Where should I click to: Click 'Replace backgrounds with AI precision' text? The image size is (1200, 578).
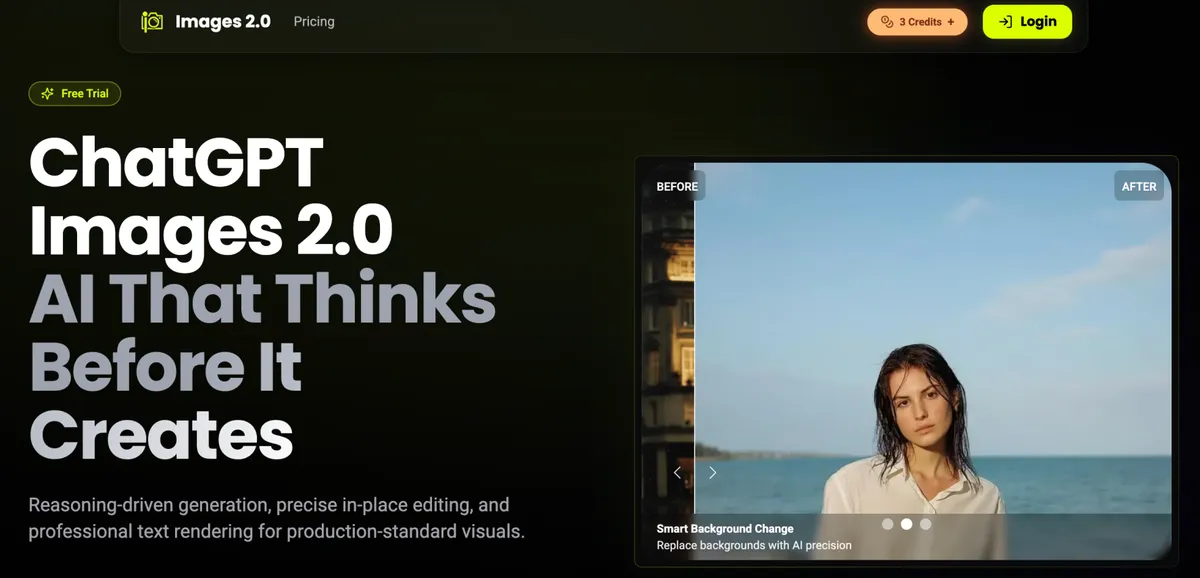(x=754, y=546)
